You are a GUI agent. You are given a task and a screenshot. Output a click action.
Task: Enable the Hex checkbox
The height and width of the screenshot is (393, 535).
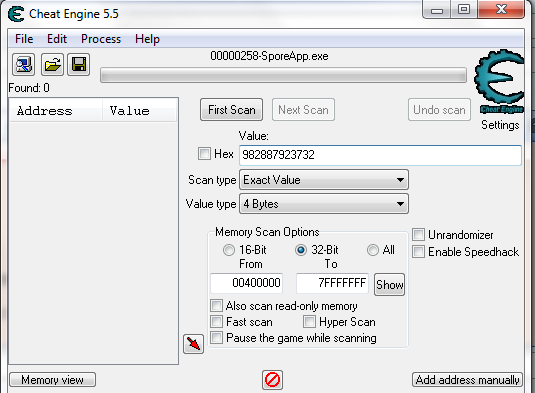pyautogui.click(x=204, y=154)
